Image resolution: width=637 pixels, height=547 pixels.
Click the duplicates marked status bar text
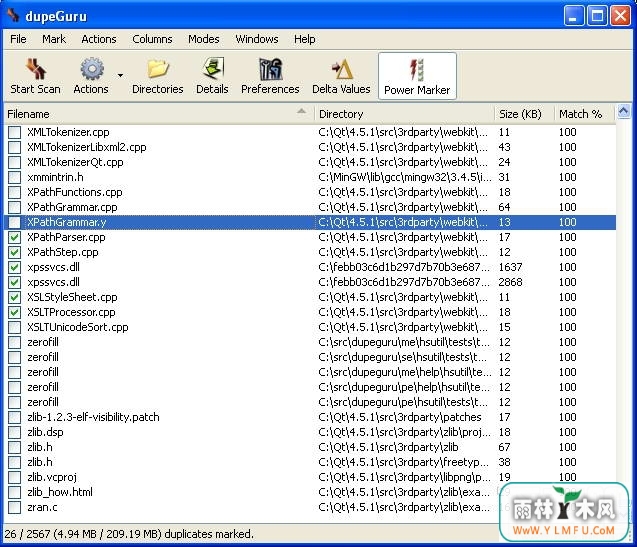point(129,534)
